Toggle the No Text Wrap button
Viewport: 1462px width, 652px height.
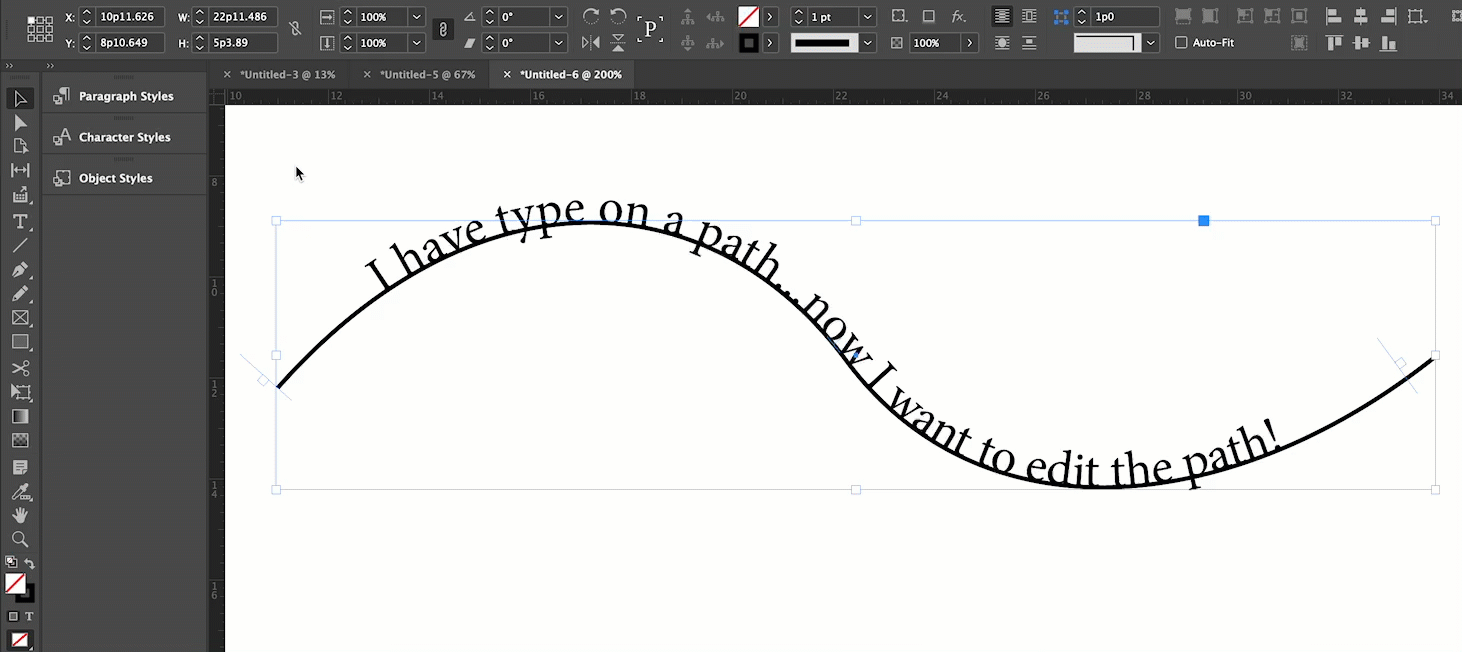(x=1002, y=16)
